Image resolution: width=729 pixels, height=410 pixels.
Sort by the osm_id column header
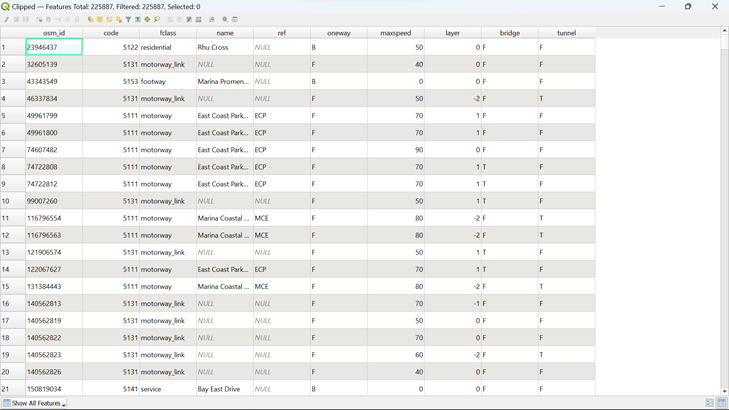coord(54,33)
